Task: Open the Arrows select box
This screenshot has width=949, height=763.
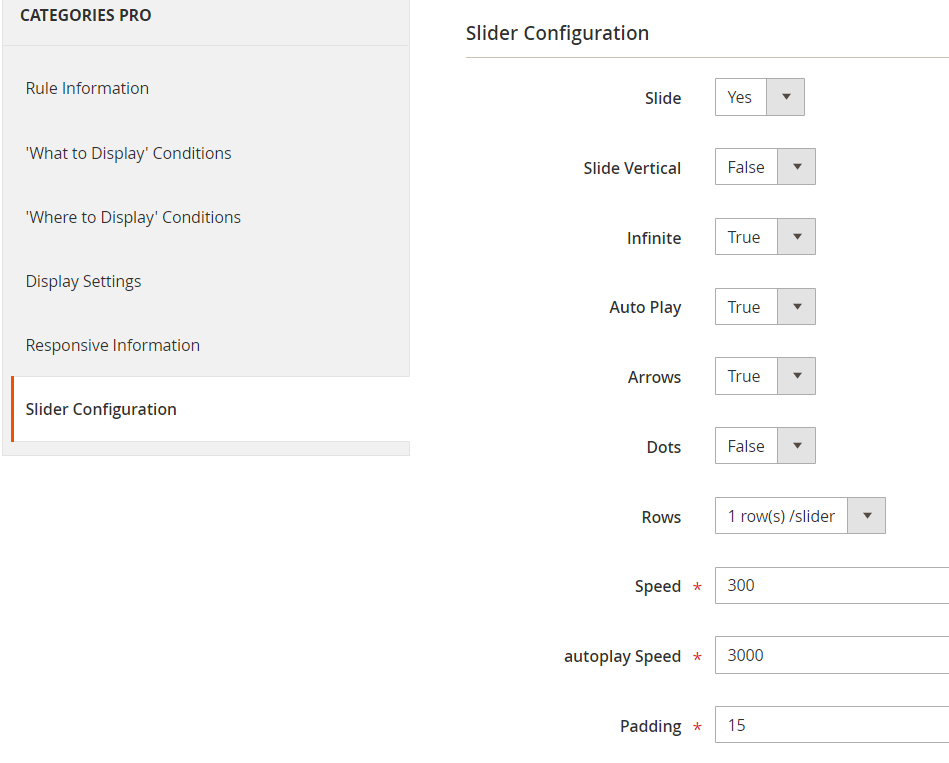Action: 765,377
